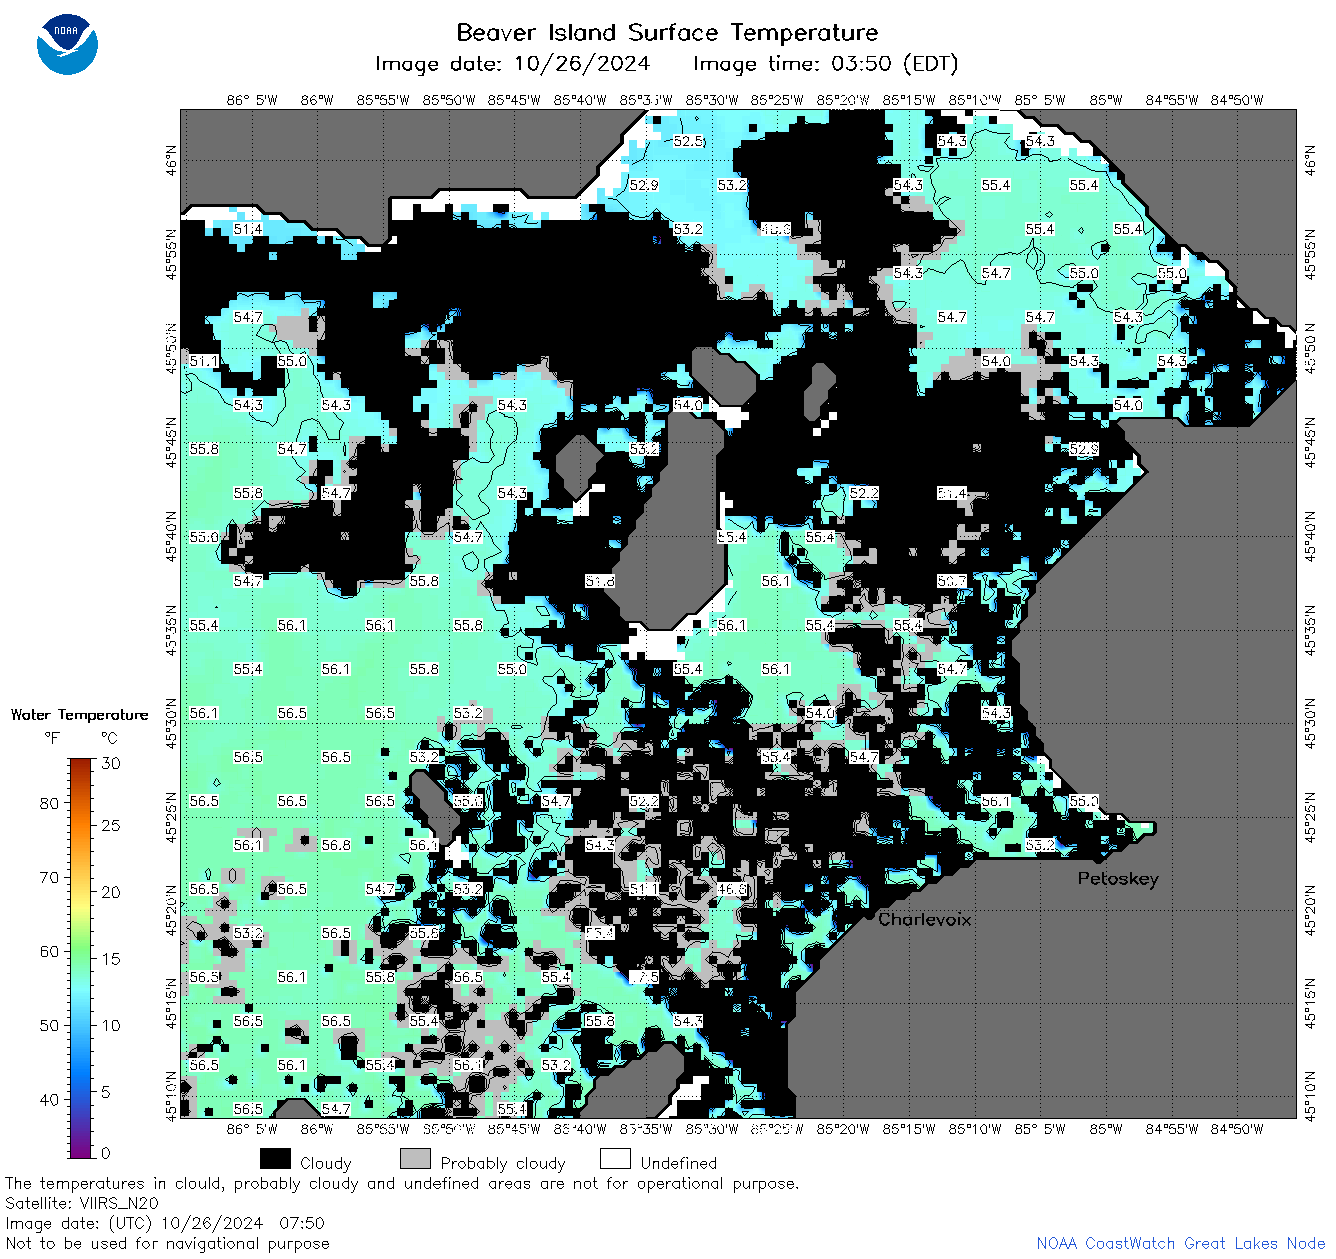This screenshot has width=1336, height=1259.
Task: Click the large gray Beaver Island landmass
Action: click(676, 520)
